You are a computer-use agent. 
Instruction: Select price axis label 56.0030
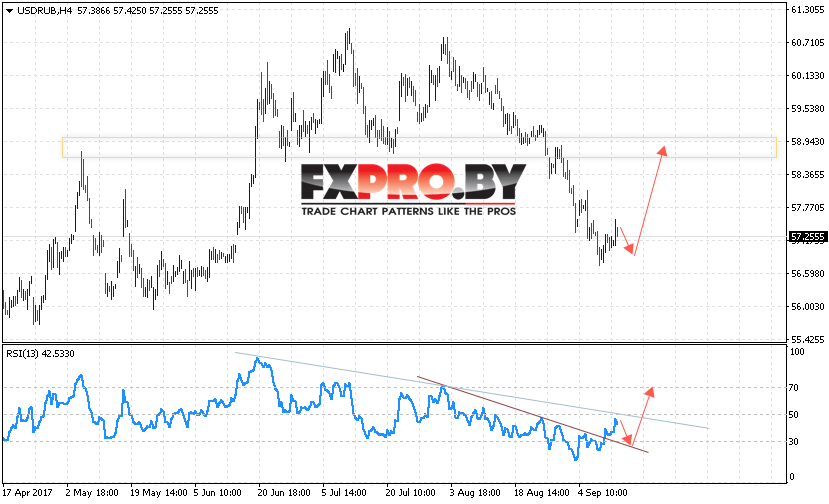click(808, 307)
